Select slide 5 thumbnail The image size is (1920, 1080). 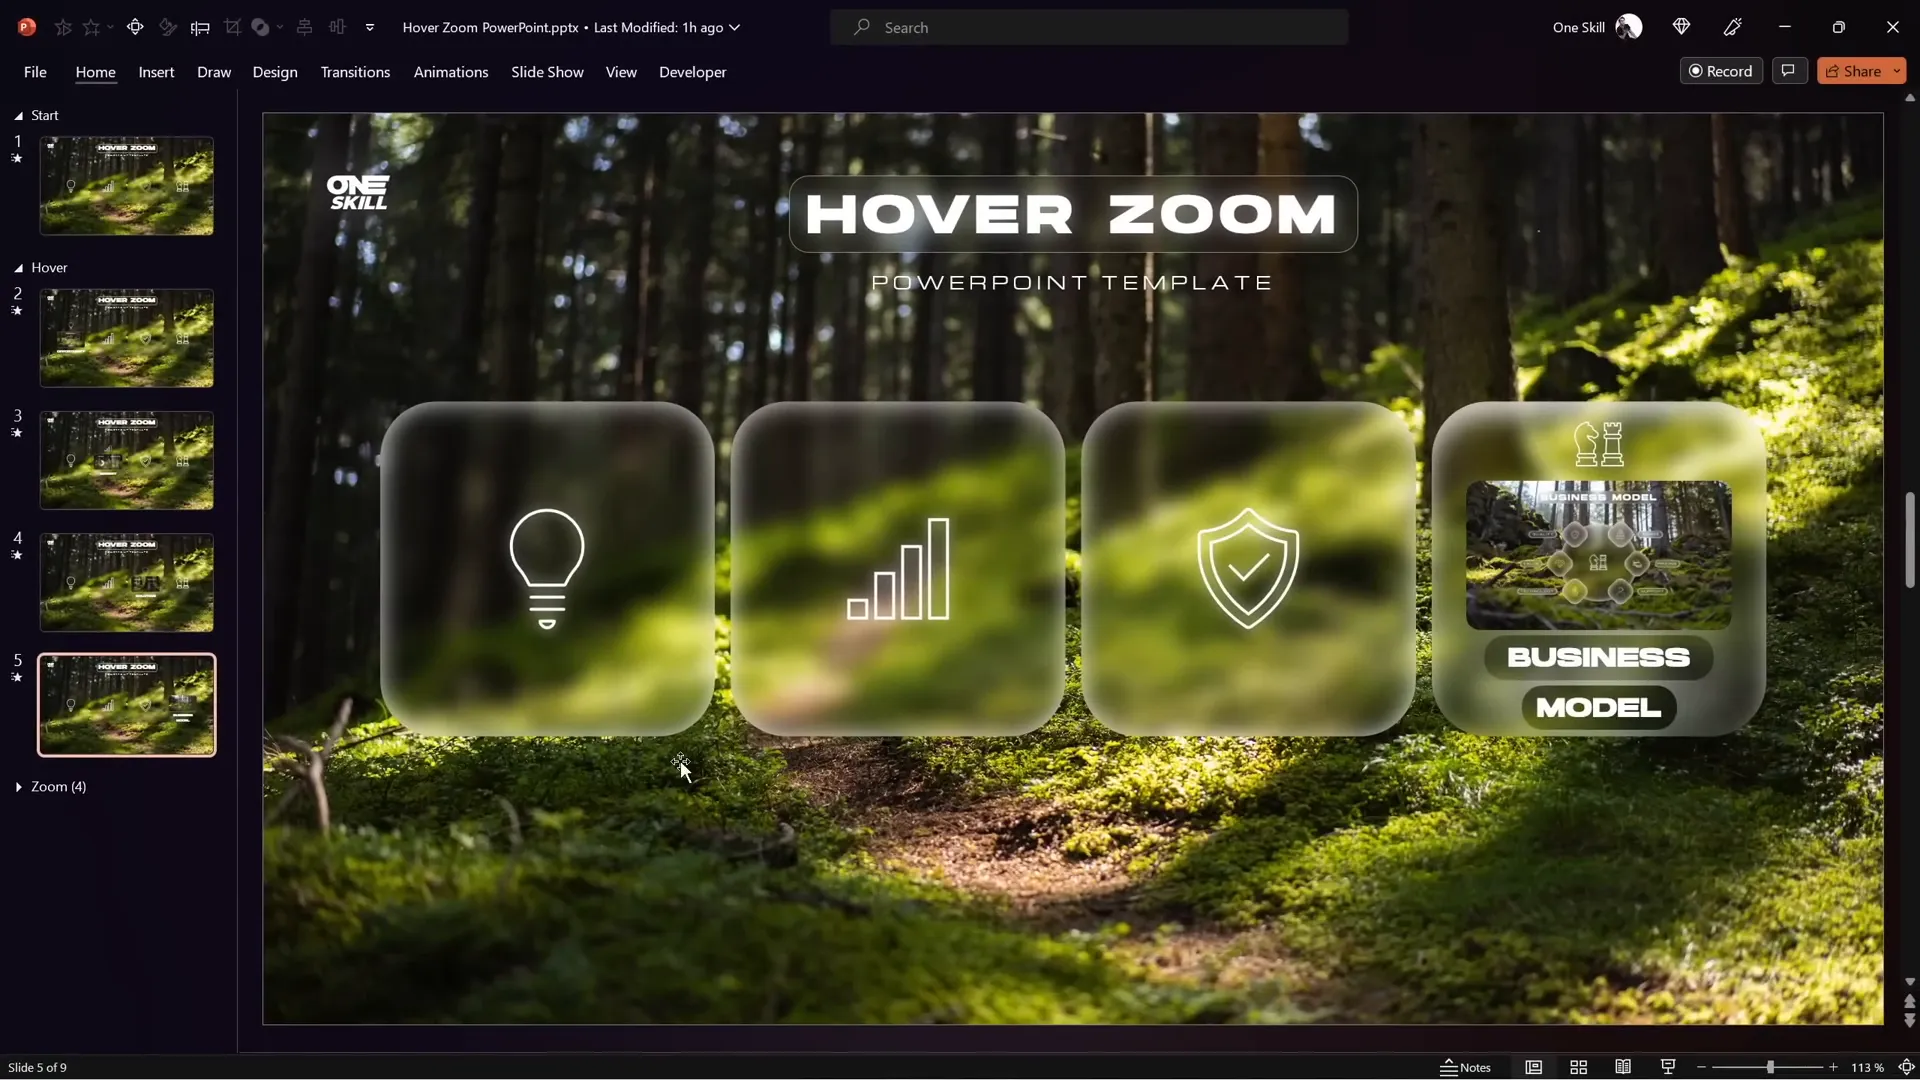point(127,705)
